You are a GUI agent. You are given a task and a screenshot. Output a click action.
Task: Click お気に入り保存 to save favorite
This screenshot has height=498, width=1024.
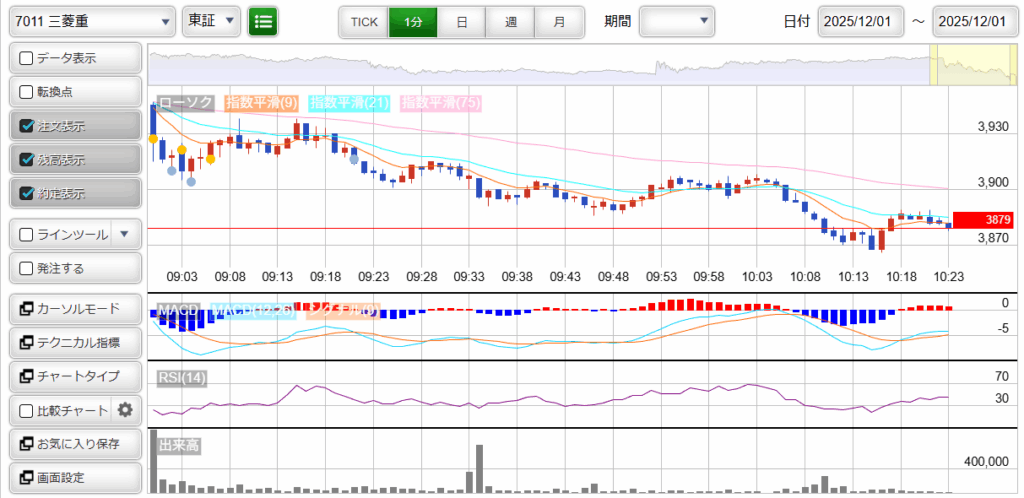[74, 443]
